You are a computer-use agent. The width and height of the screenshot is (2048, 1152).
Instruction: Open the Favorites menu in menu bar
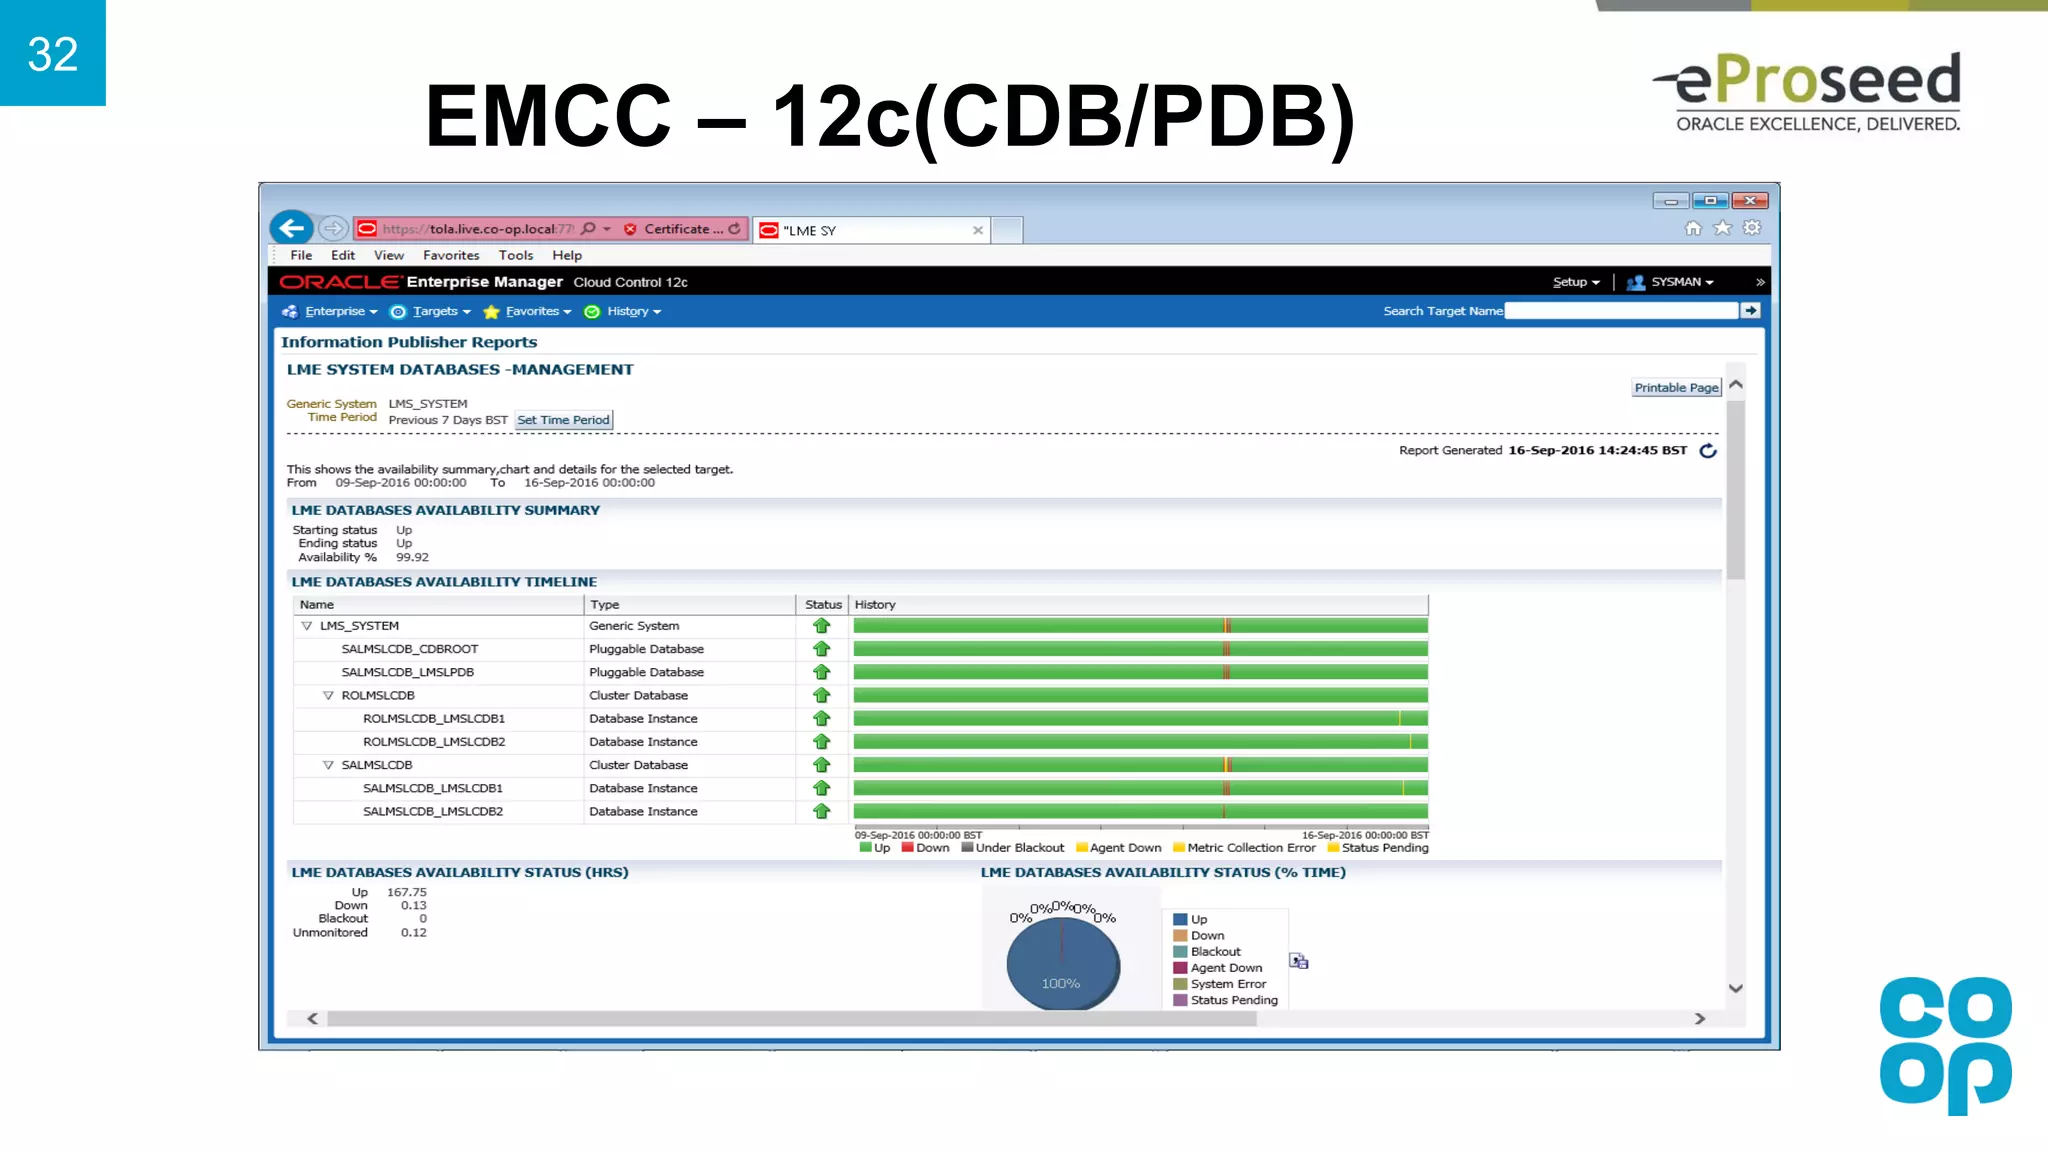tap(451, 255)
